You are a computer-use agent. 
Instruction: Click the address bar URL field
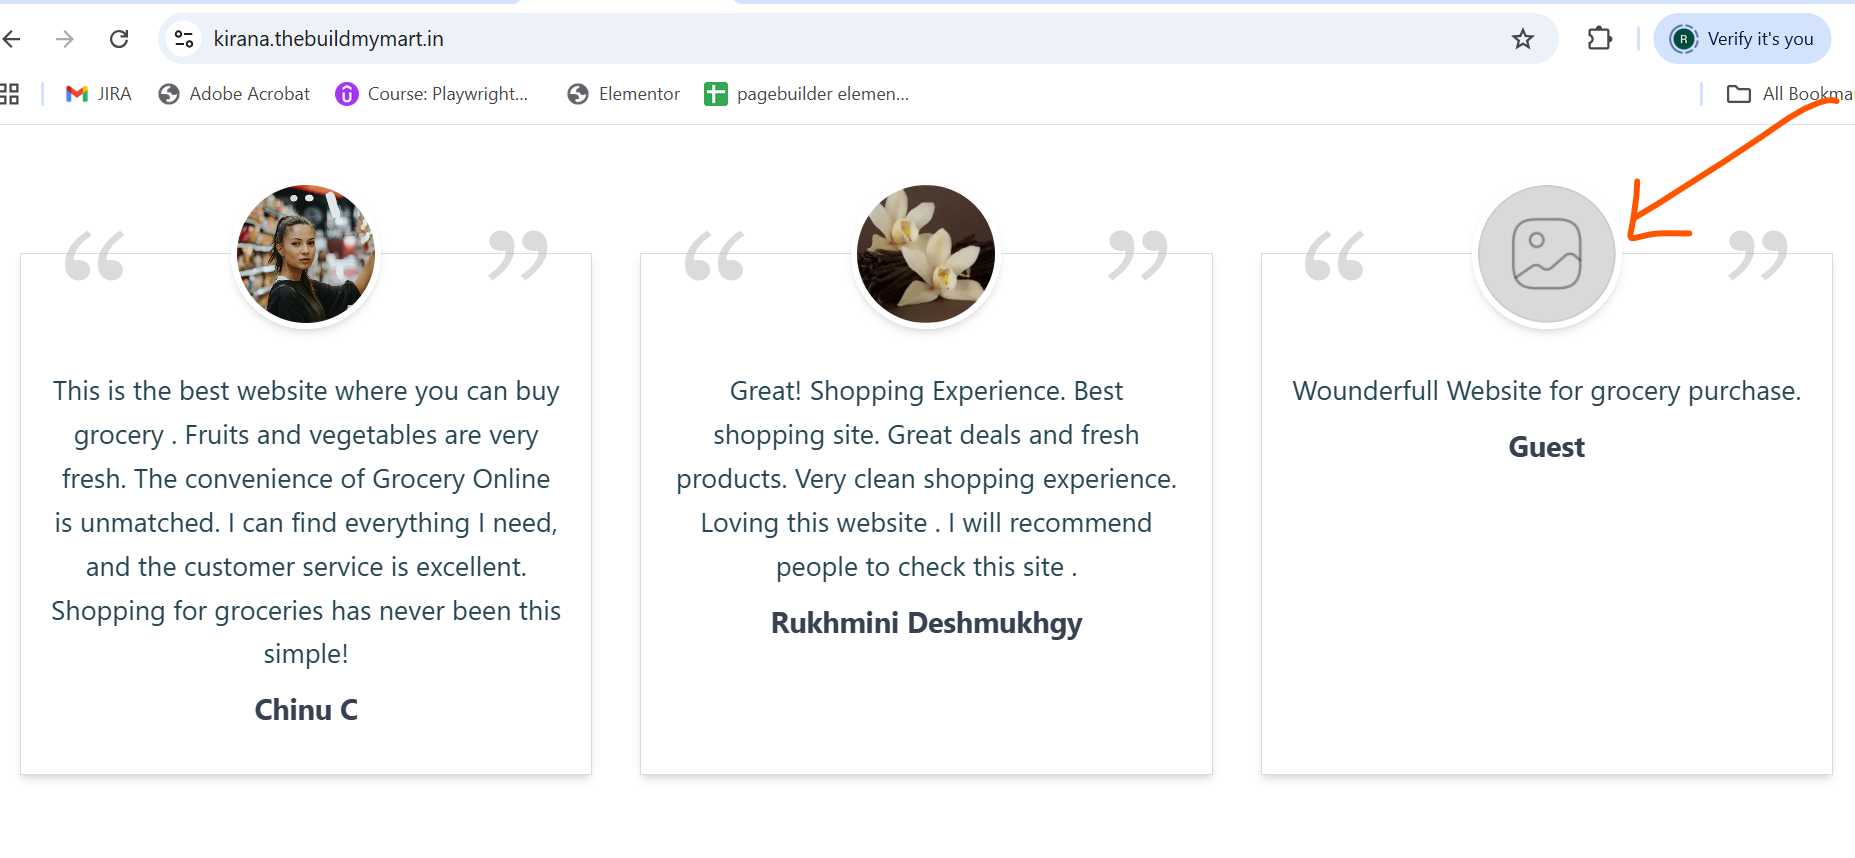tap(850, 39)
